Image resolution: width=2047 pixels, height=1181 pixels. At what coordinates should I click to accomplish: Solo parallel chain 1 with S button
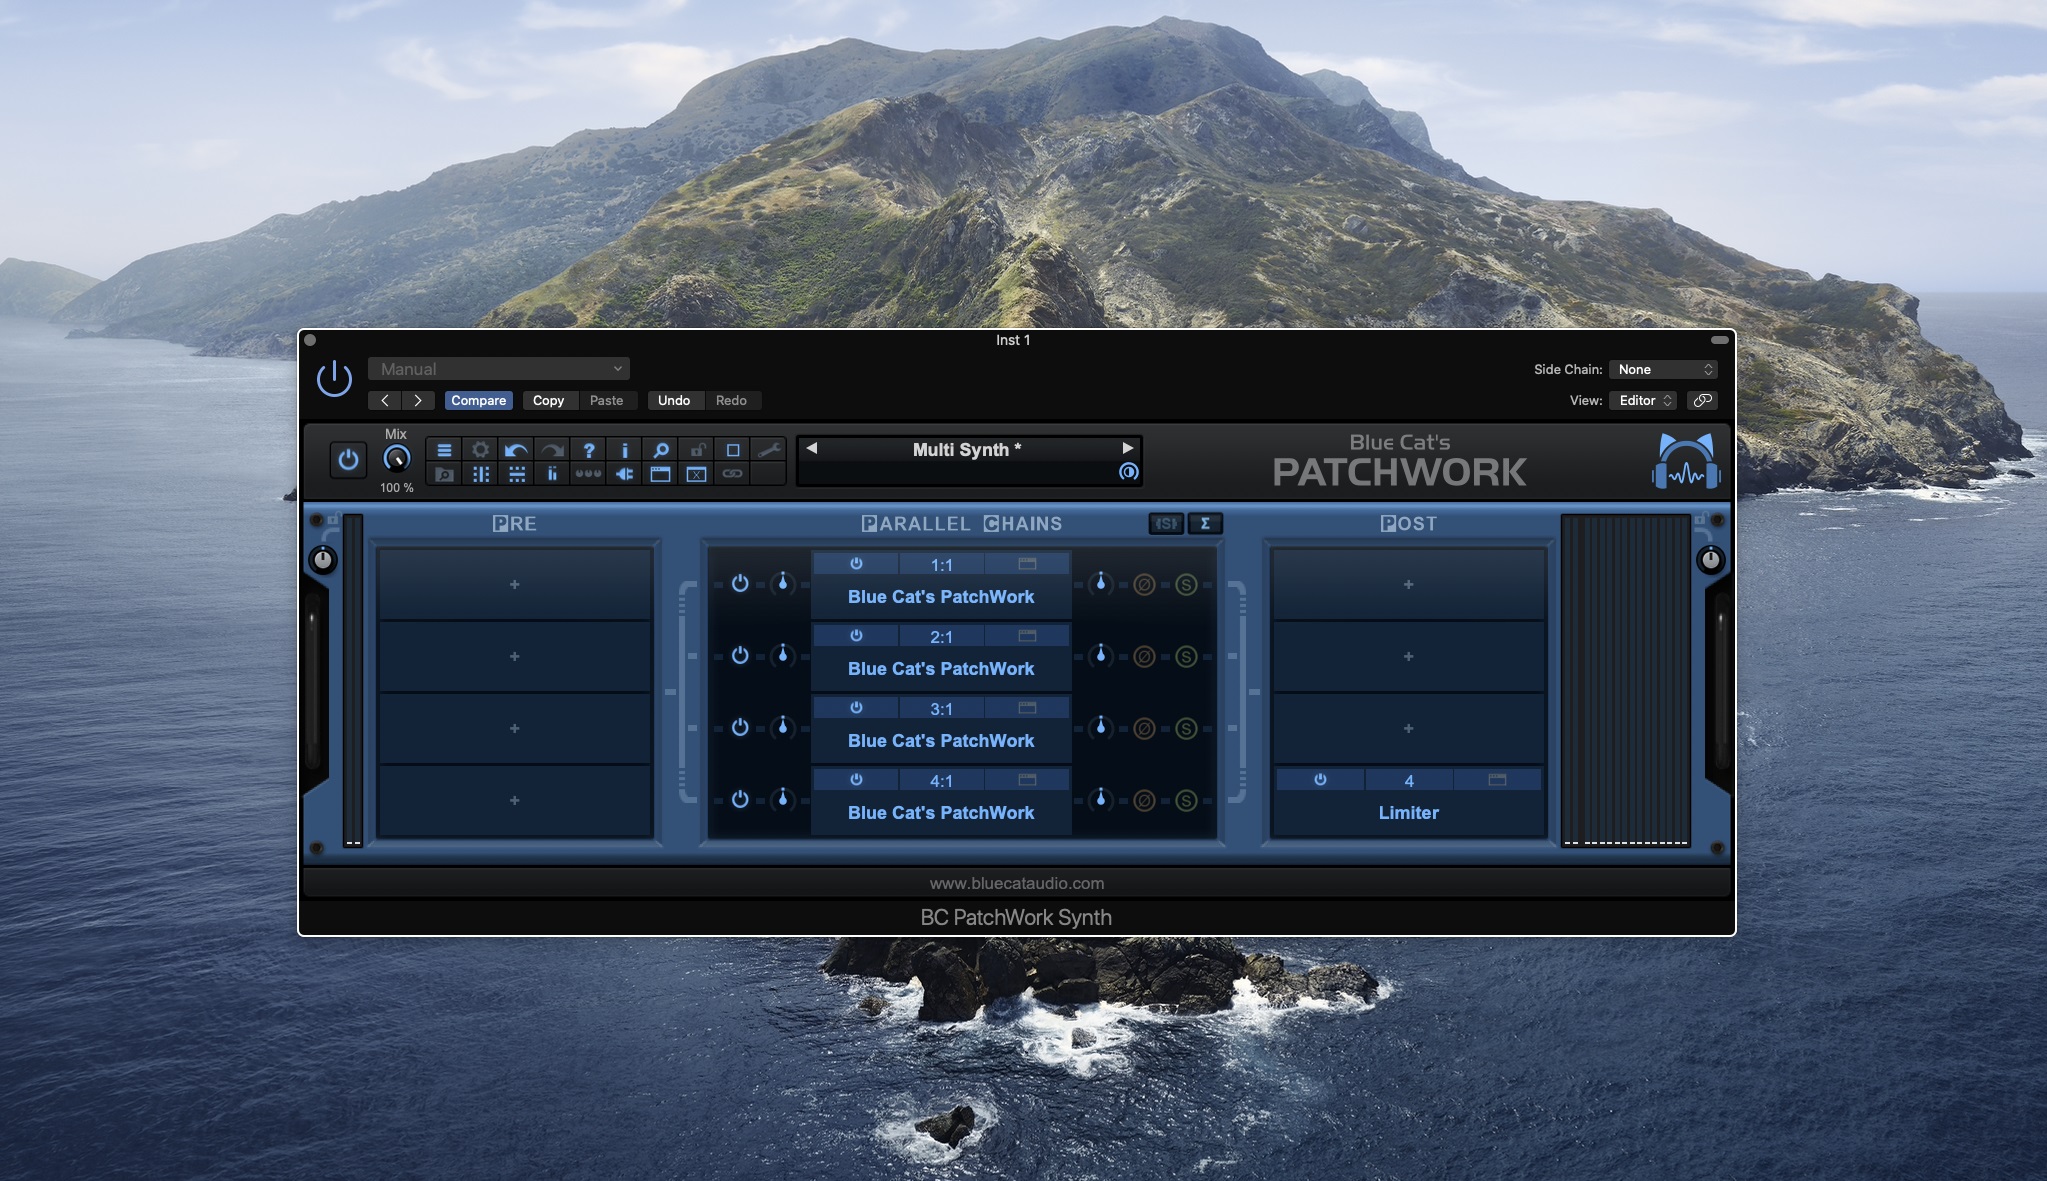click(x=1186, y=584)
